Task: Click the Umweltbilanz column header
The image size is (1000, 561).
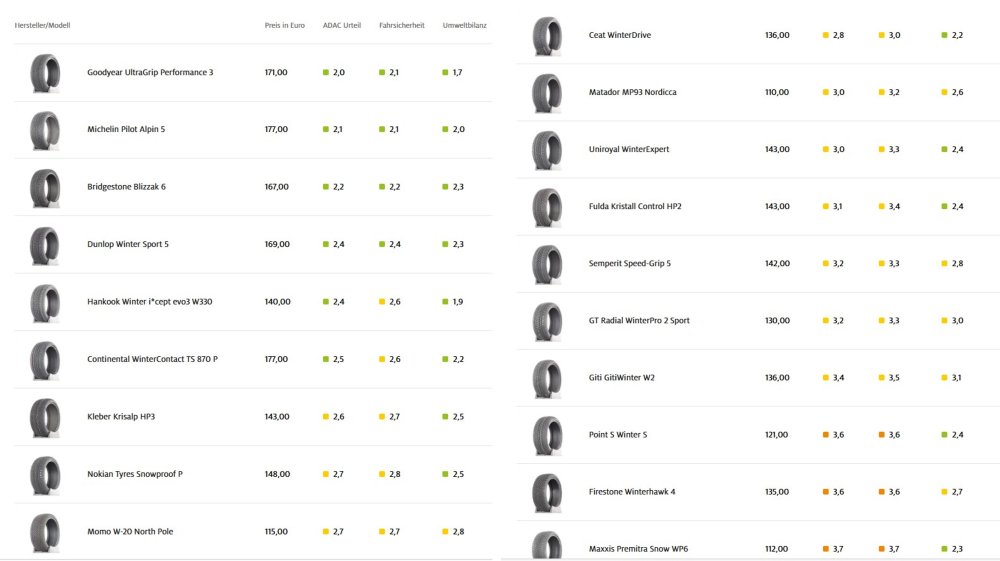Action: pos(464,26)
